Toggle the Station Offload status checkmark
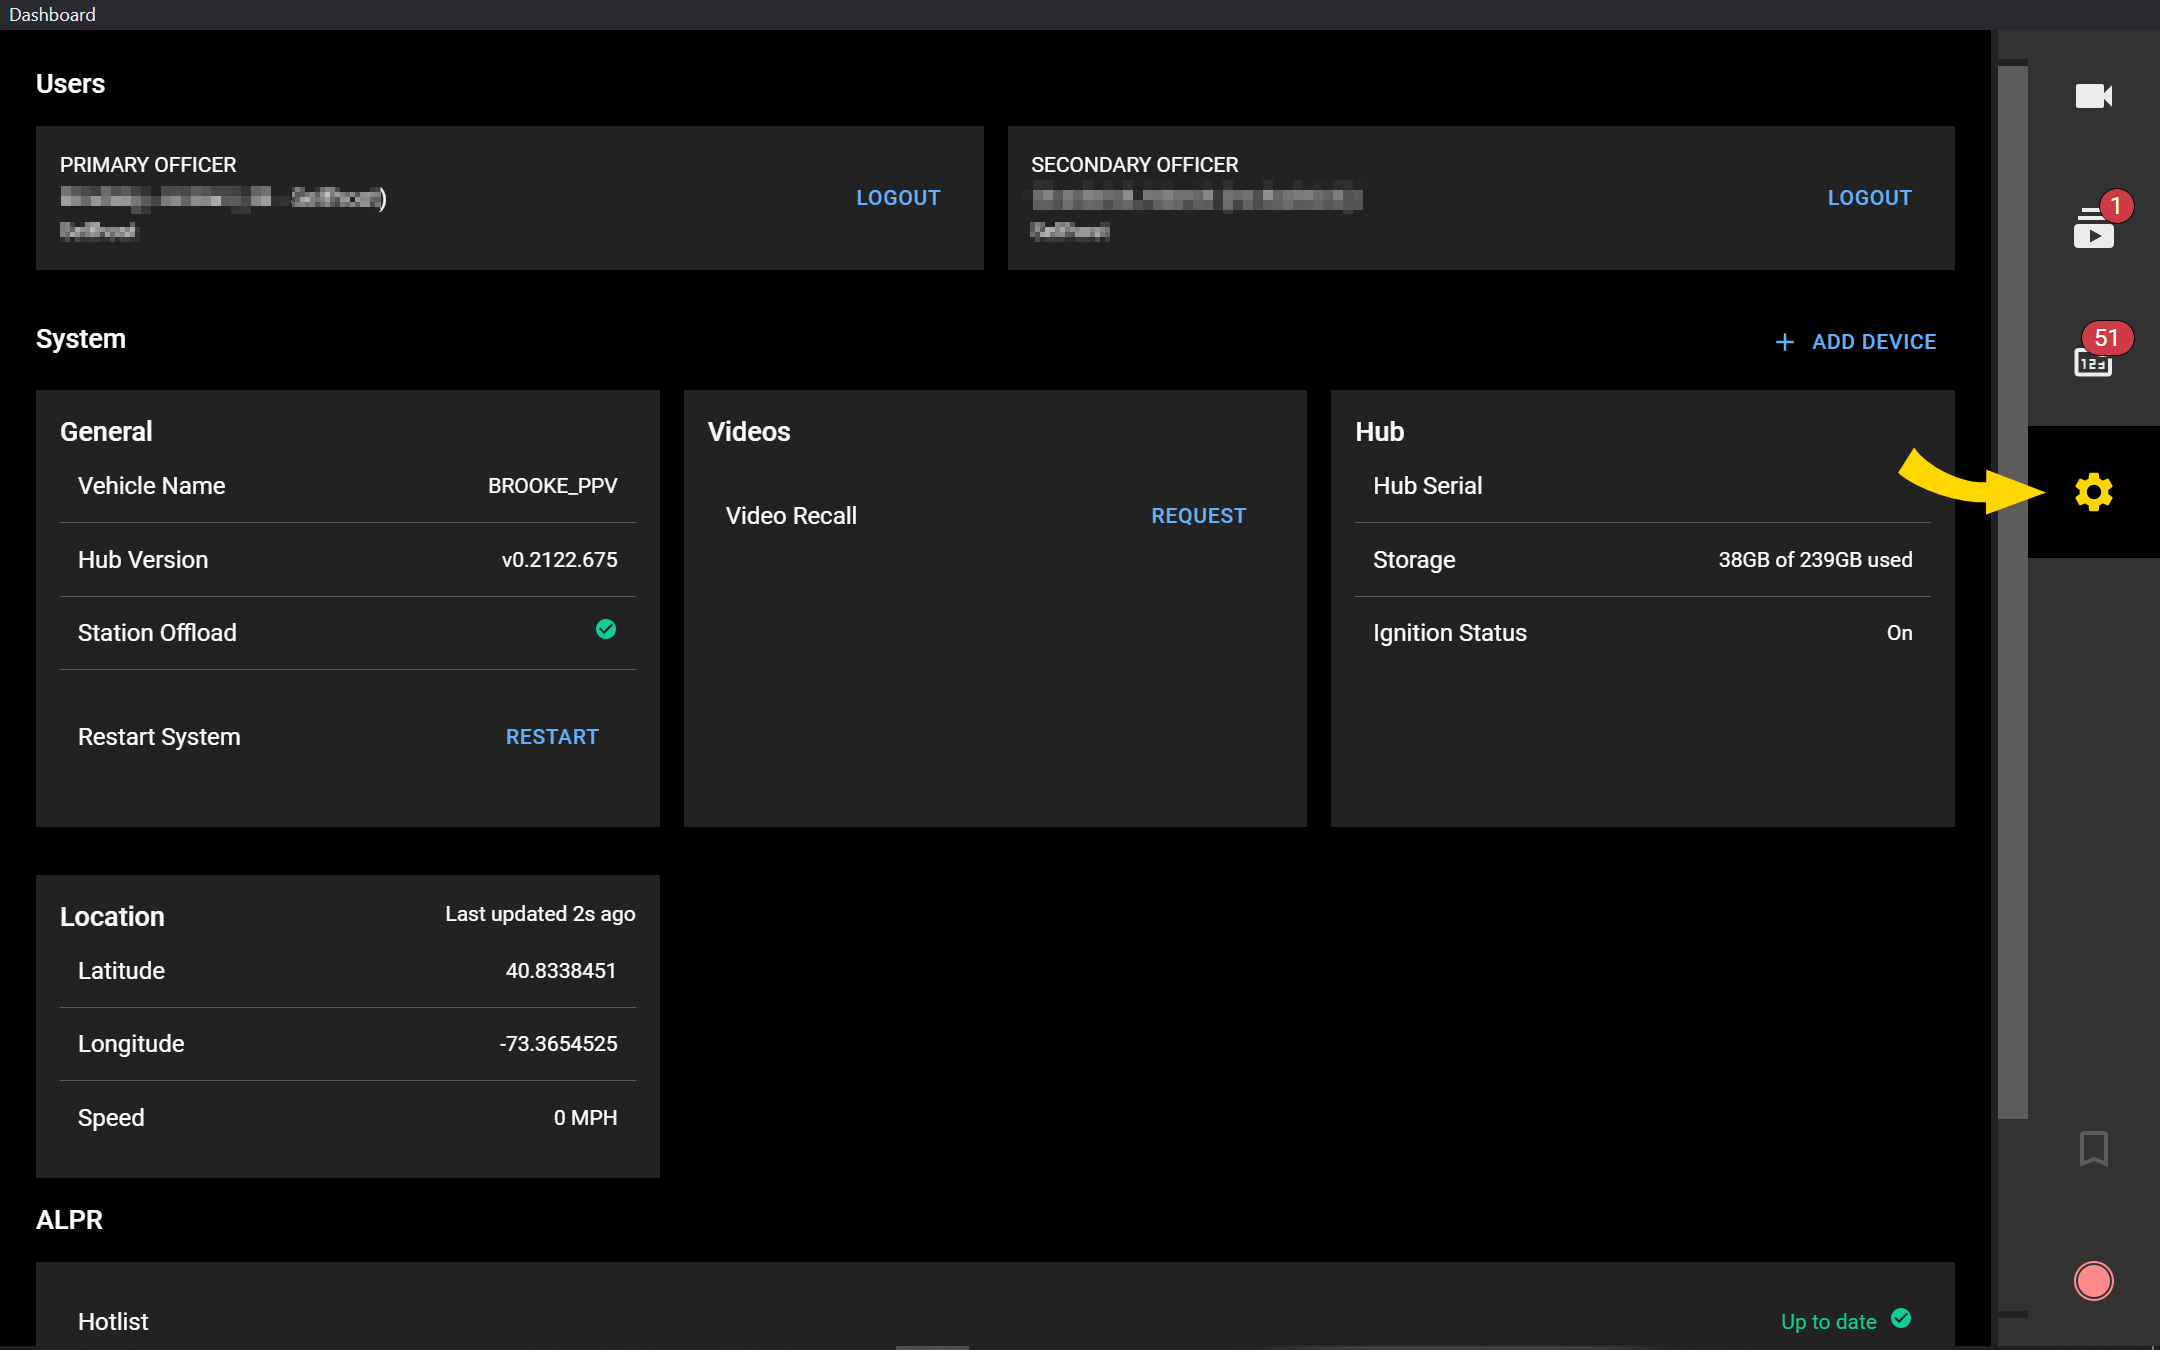This screenshot has height=1350, width=2160. 605,629
